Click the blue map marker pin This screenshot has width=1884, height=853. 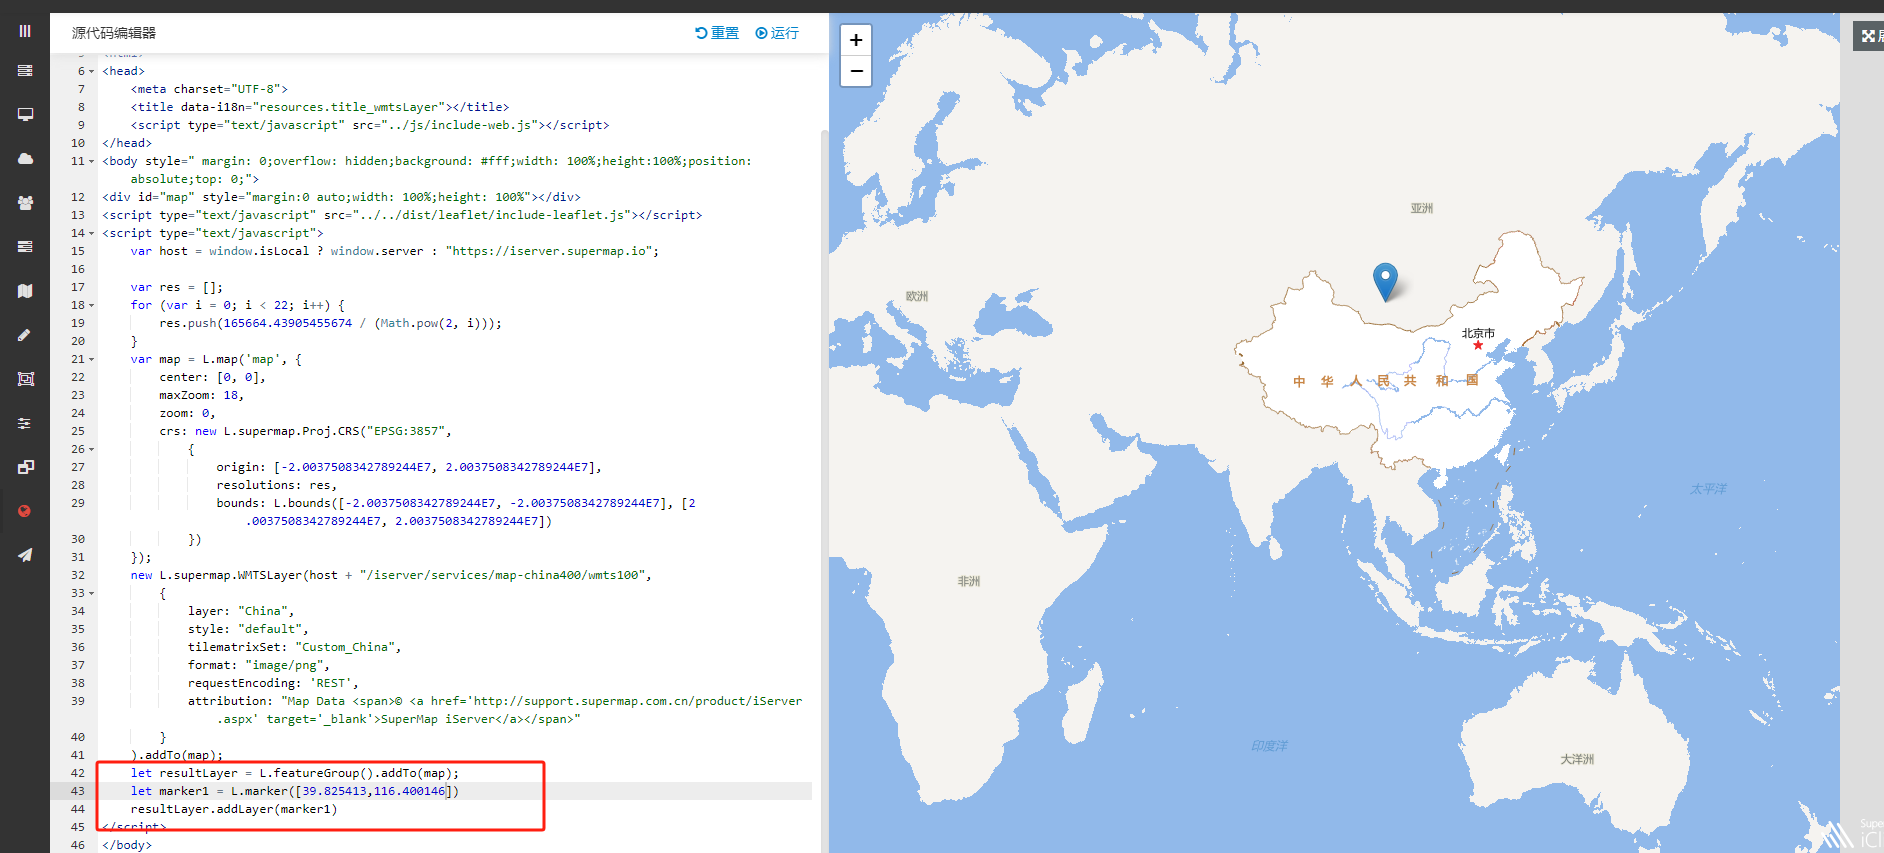(x=1385, y=281)
